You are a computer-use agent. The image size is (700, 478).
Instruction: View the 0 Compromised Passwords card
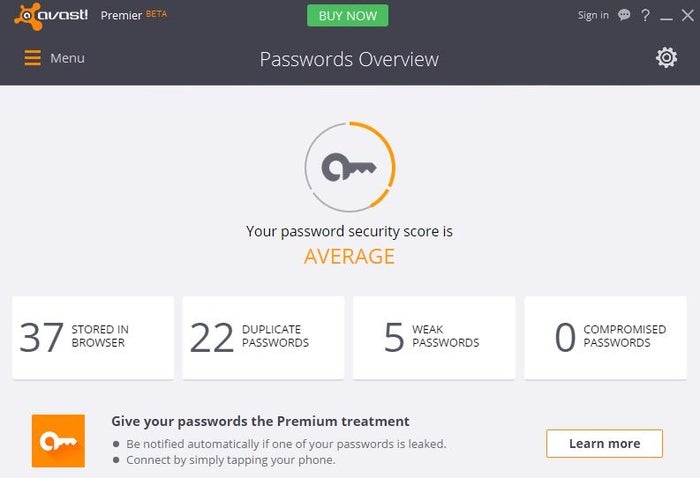605,337
